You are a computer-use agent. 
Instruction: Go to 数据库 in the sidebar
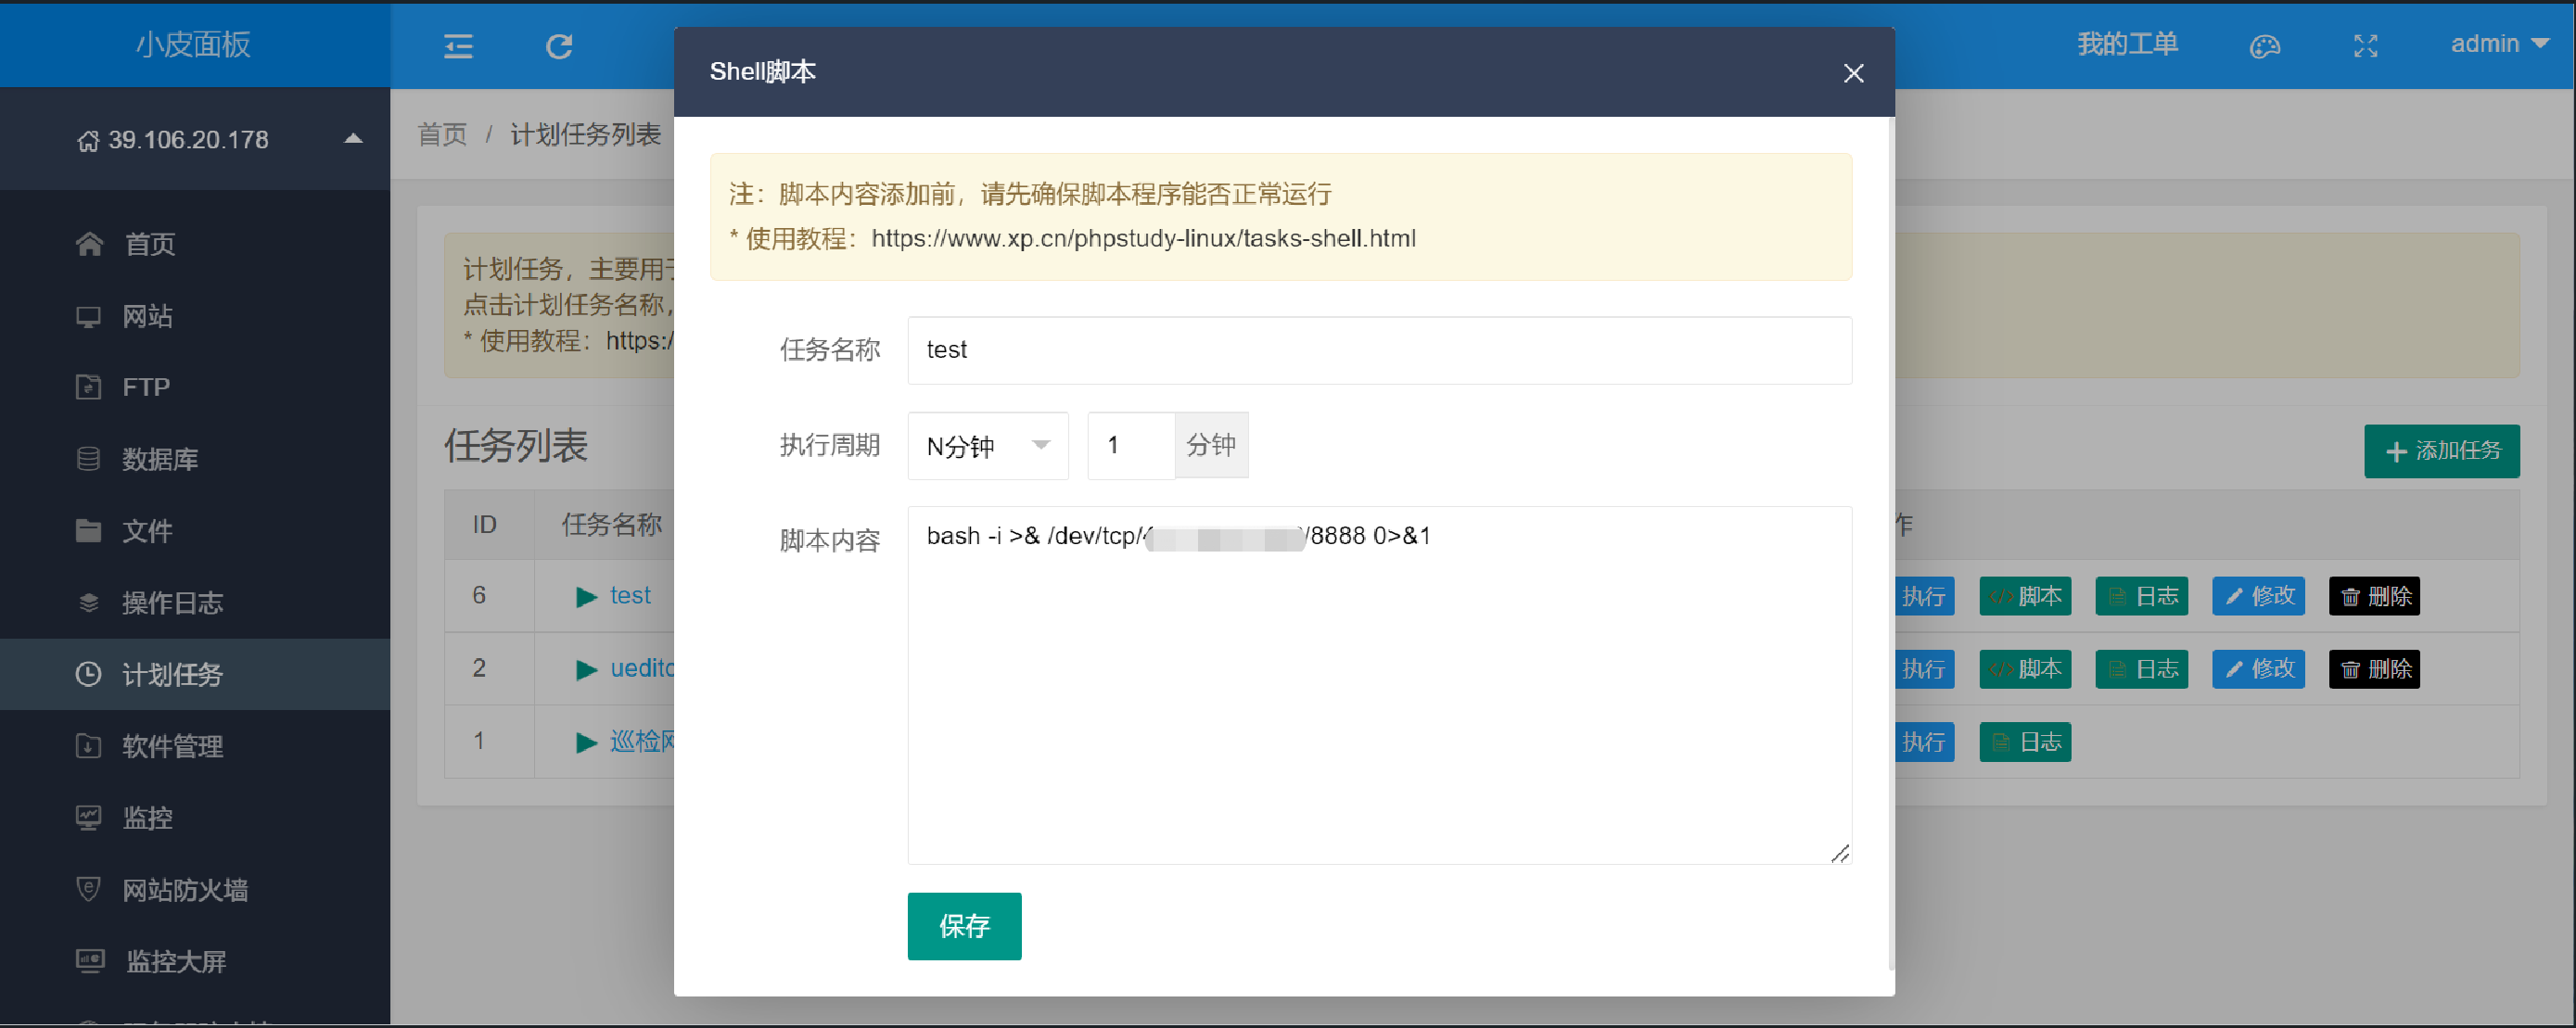pyautogui.click(x=159, y=459)
